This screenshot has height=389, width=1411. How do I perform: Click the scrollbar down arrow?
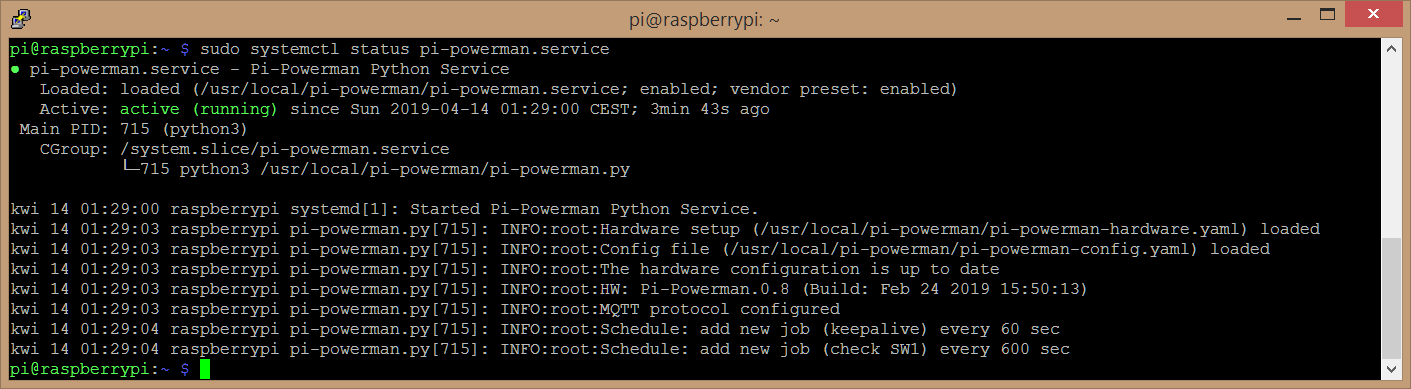coord(1390,369)
